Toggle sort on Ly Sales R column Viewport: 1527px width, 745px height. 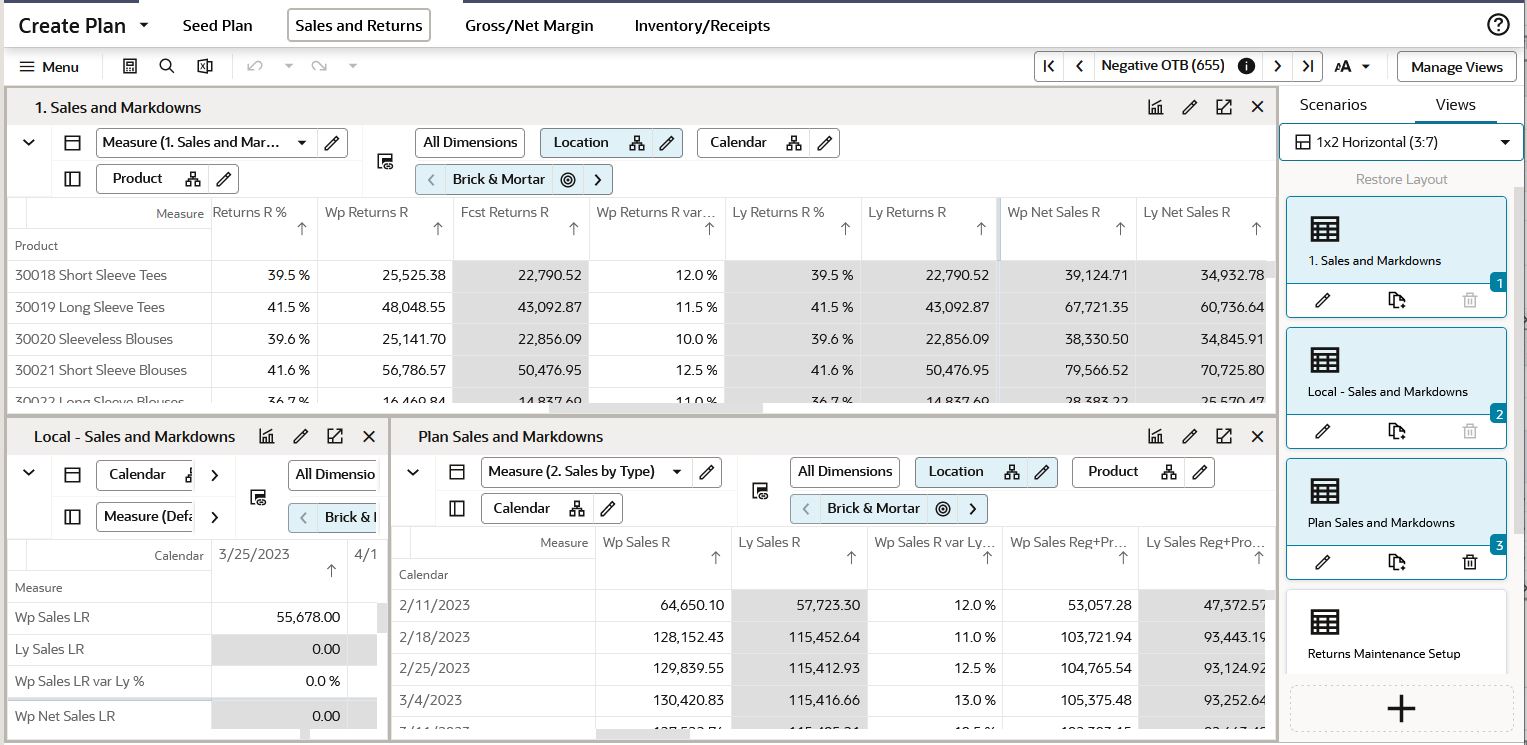tap(852, 559)
